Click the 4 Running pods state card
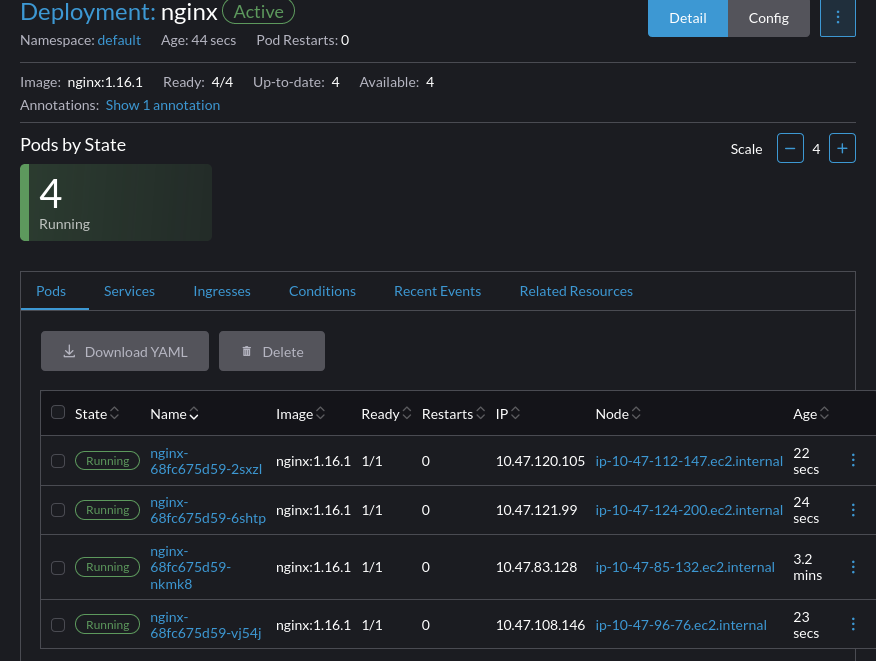 tap(116, 202)
